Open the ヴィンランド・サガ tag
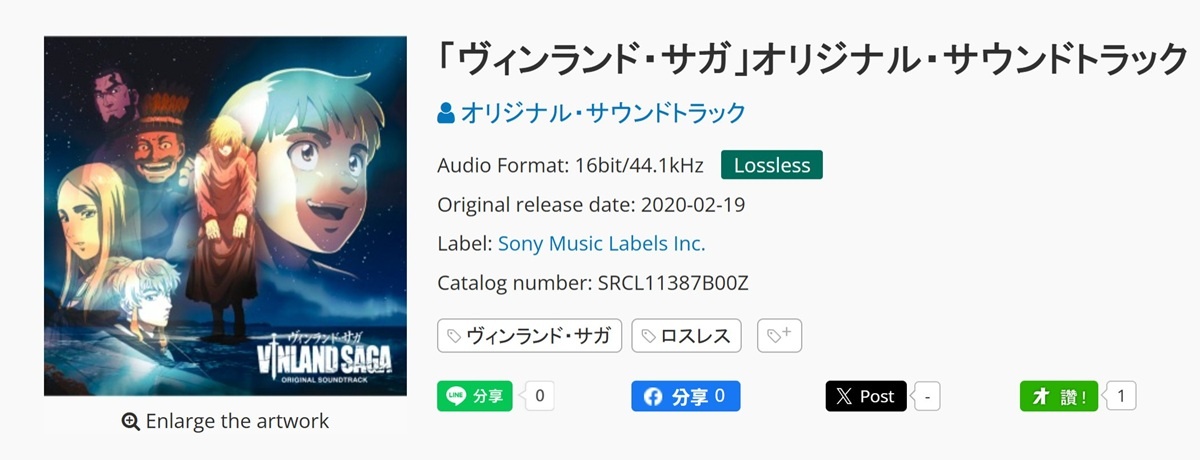Viewport: 1200px width, 460px height. click(x=530, y=336)
